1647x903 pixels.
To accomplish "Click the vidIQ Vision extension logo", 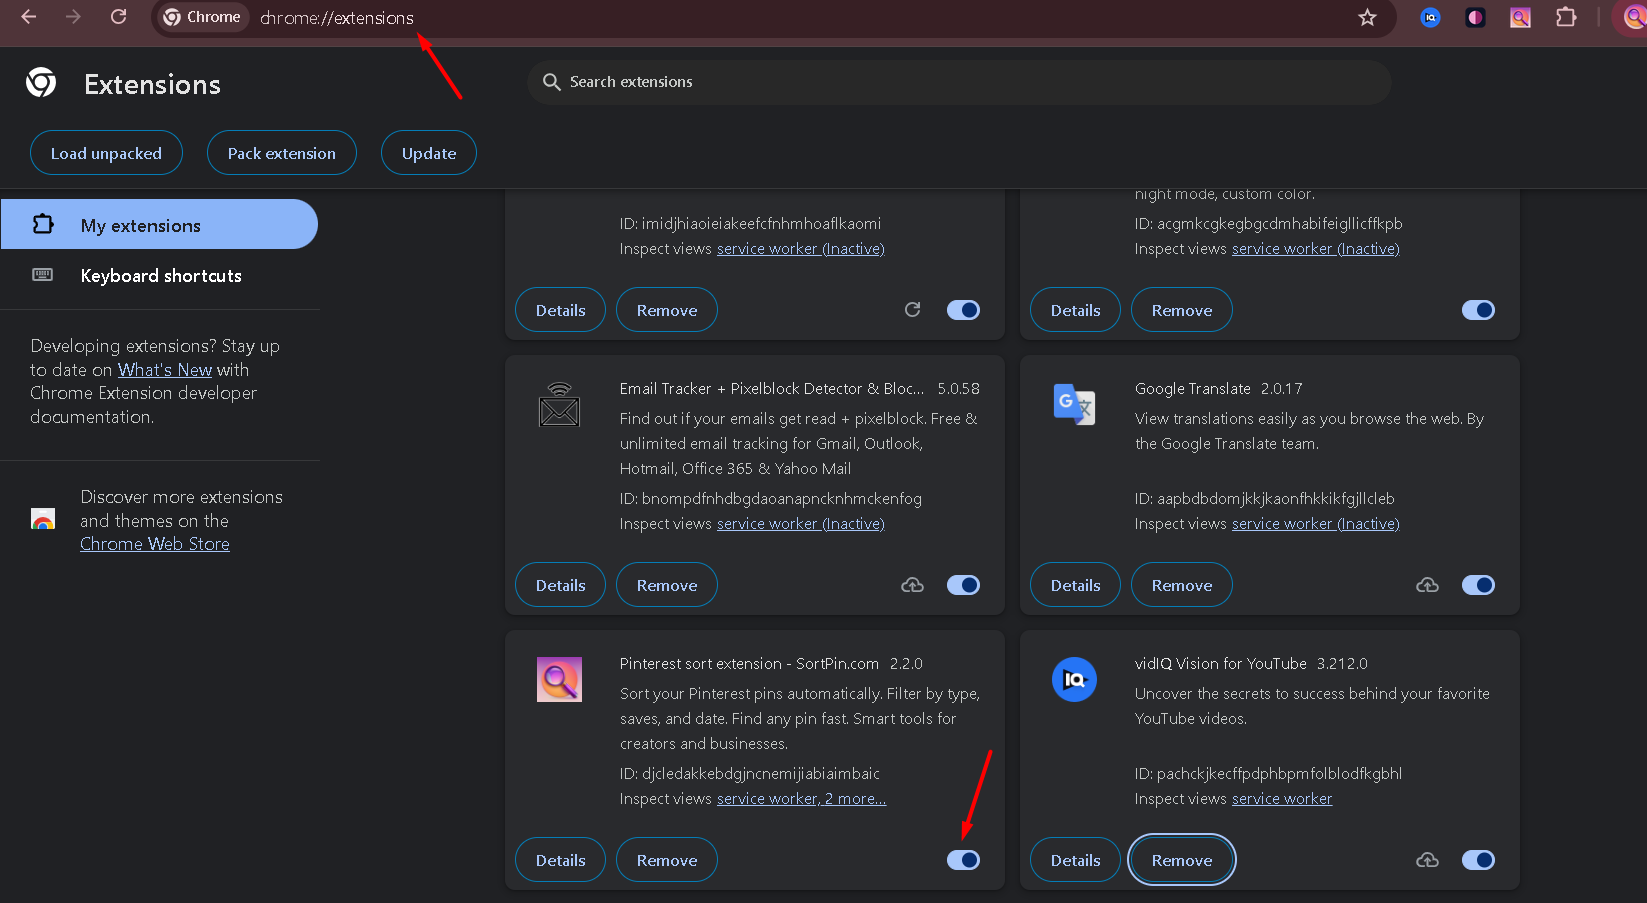I will 1074,679.
